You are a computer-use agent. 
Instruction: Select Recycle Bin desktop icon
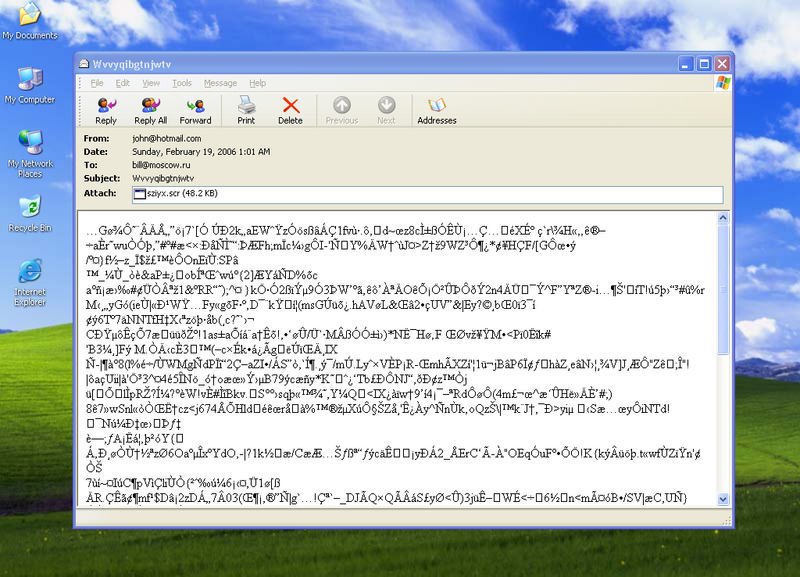pyautogui.click(x=30, y=214)
